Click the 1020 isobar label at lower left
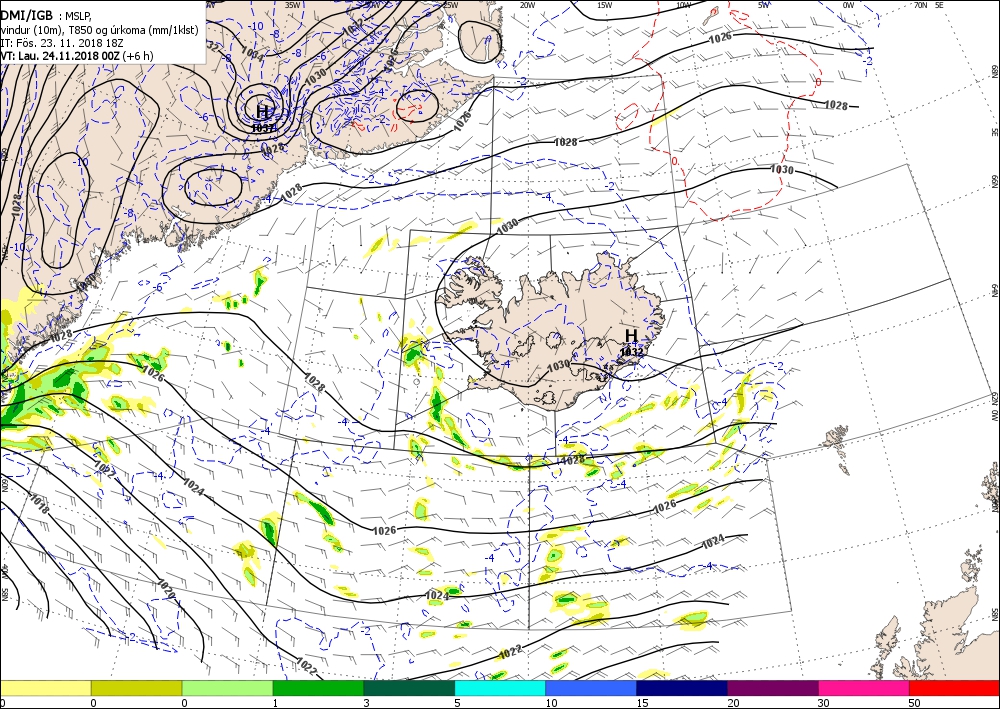Screen dimensions: 1000x709 [165, 587]
